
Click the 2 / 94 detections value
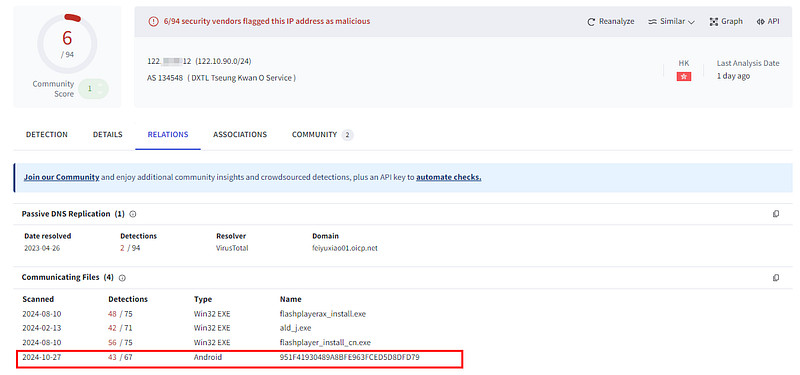[131, 248]
